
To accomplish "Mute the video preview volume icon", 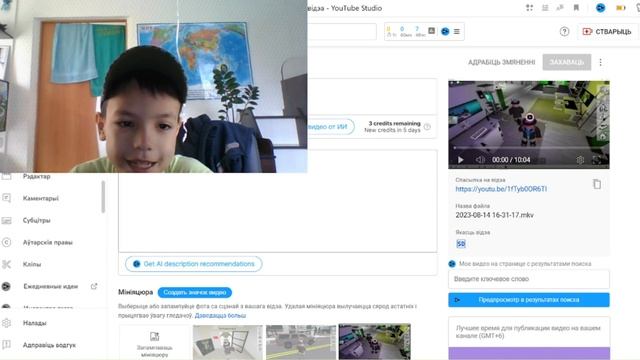I will pos(480,160).
